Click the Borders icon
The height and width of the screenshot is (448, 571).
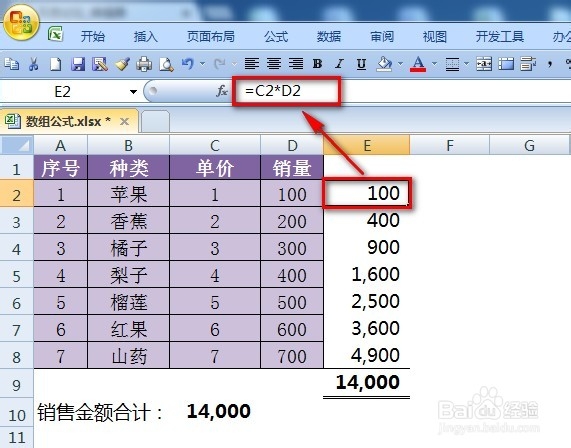click(x=452, y=64)
